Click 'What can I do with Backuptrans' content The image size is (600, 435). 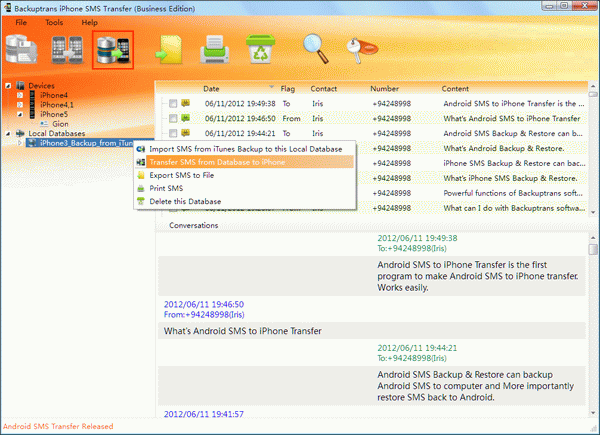514,208
